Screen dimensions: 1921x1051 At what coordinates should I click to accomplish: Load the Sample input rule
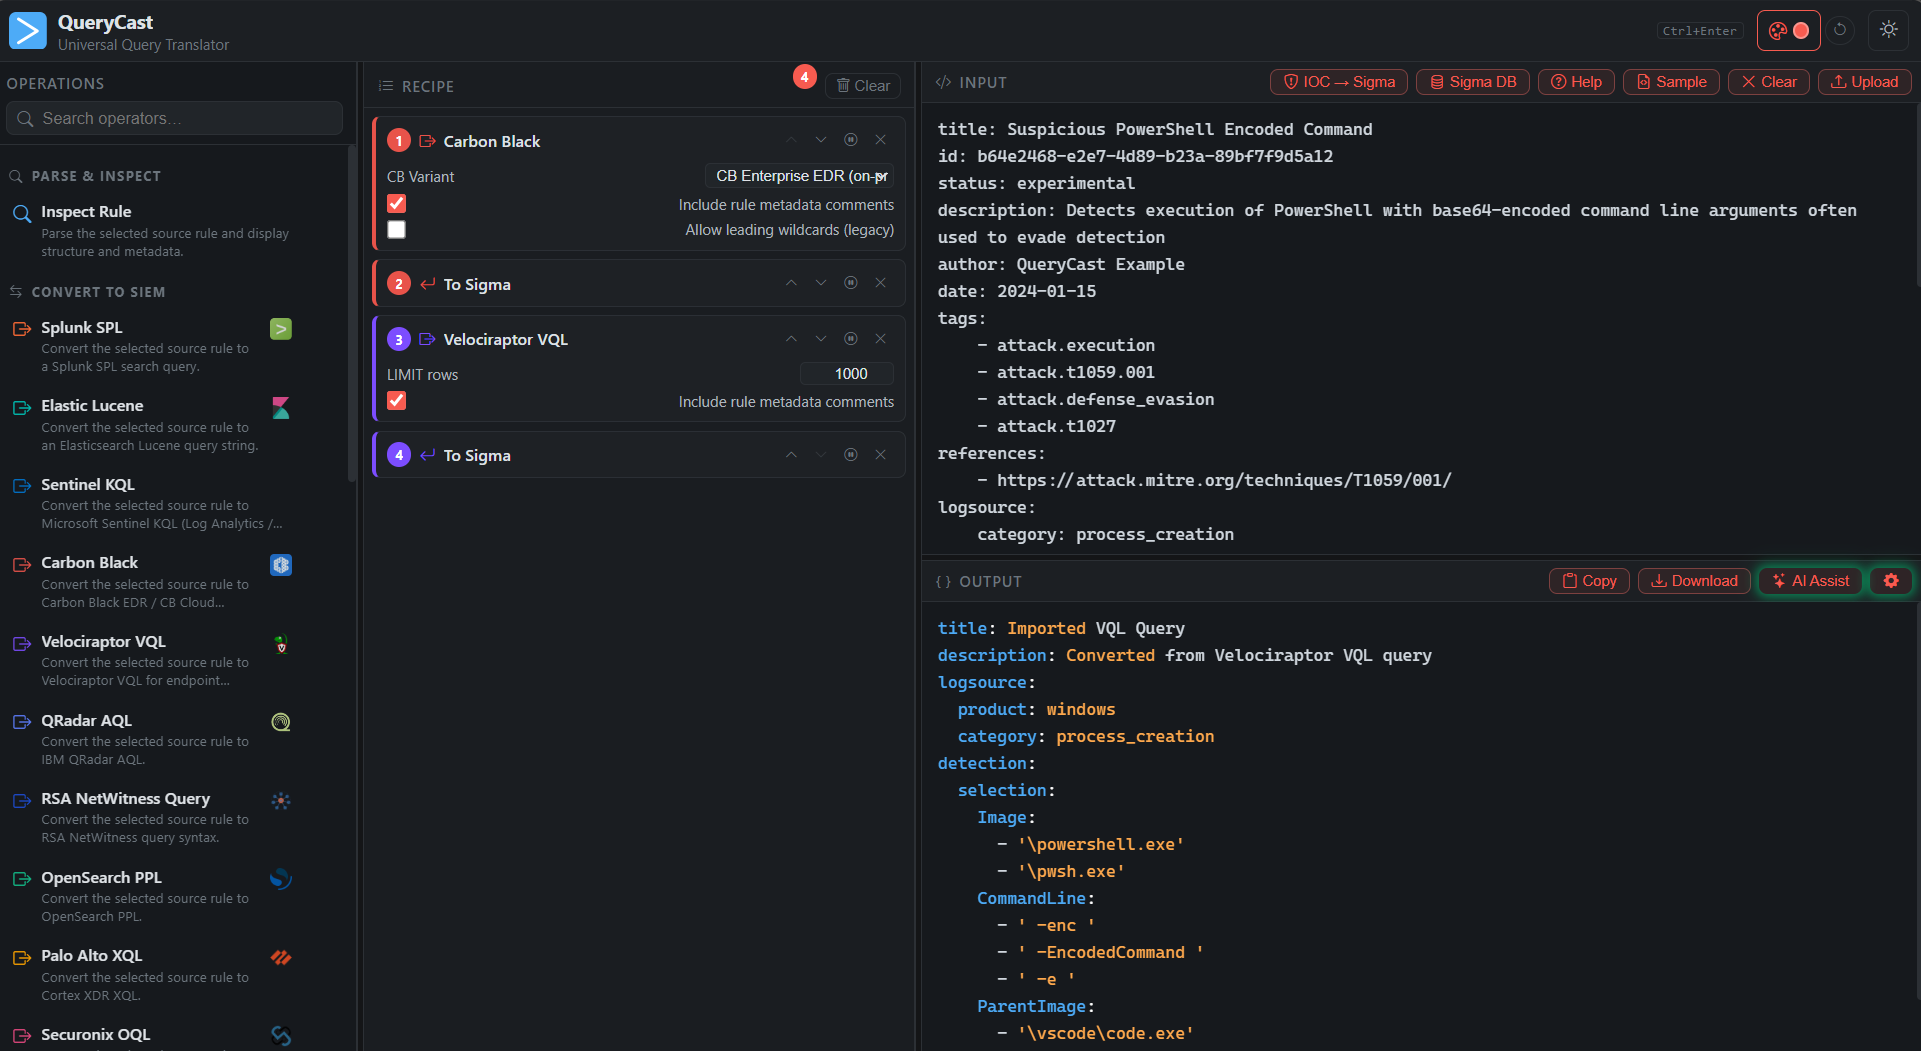pos(1671,82)
